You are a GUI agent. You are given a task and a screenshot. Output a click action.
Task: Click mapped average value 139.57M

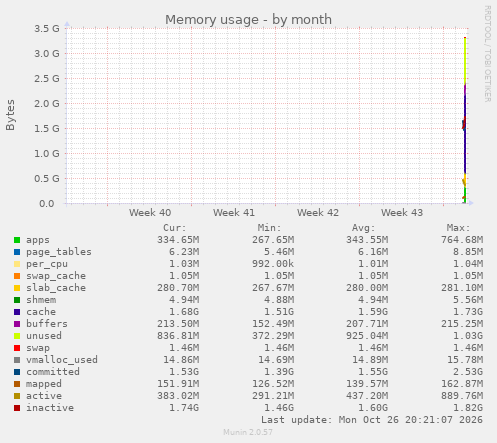coord(367,384)
